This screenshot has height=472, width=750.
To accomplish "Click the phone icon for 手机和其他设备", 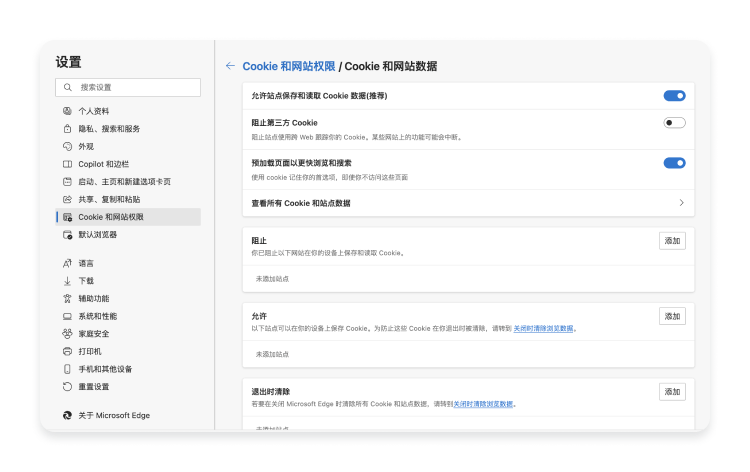I will 67,369.
